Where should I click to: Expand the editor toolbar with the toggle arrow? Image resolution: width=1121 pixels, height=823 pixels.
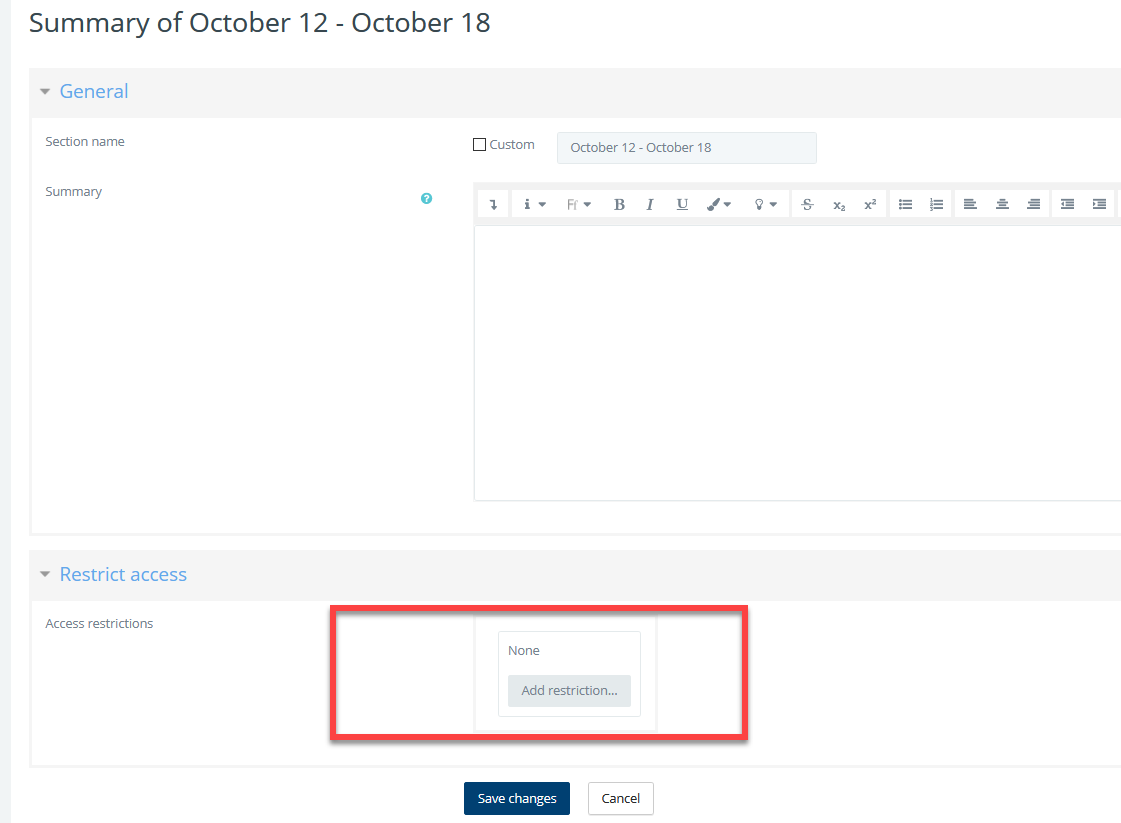tap(493, 204)
